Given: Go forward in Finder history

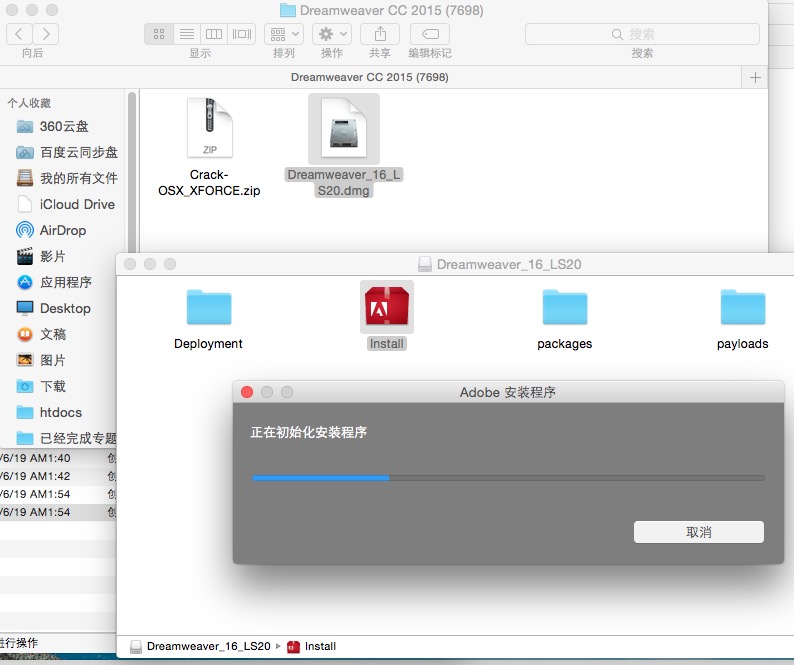Looking at the screenshot, I should pos(46,34).
